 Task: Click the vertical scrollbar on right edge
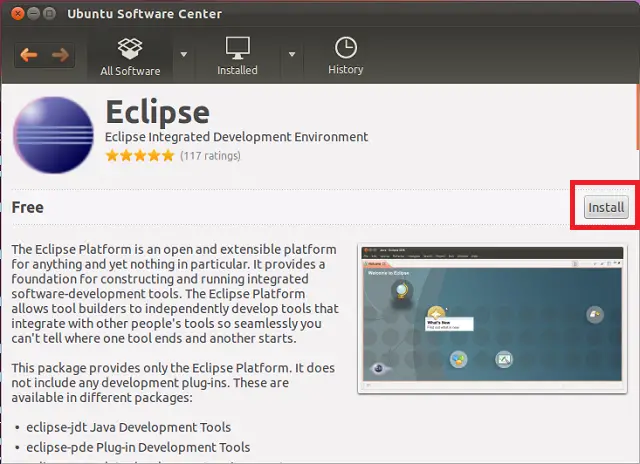pos(638,118)
